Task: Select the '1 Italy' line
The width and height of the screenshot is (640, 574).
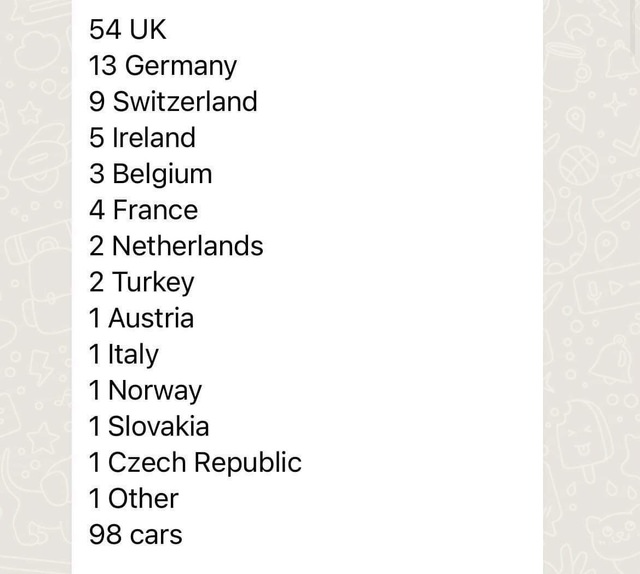Action: pos(124,355)
